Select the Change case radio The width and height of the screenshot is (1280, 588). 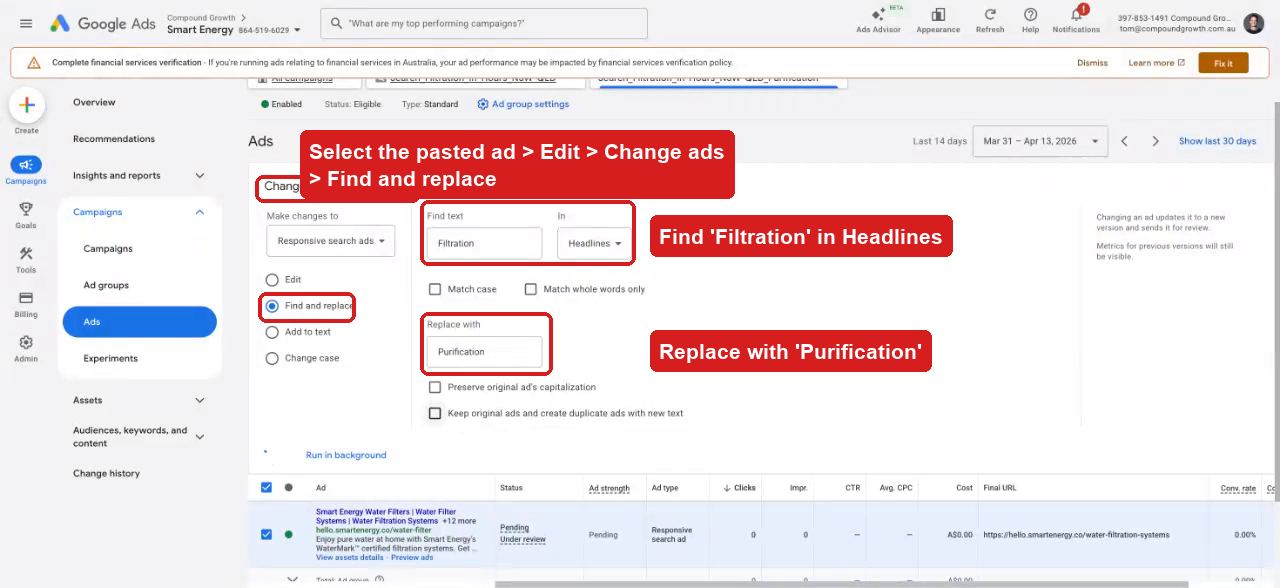[272, 358]
